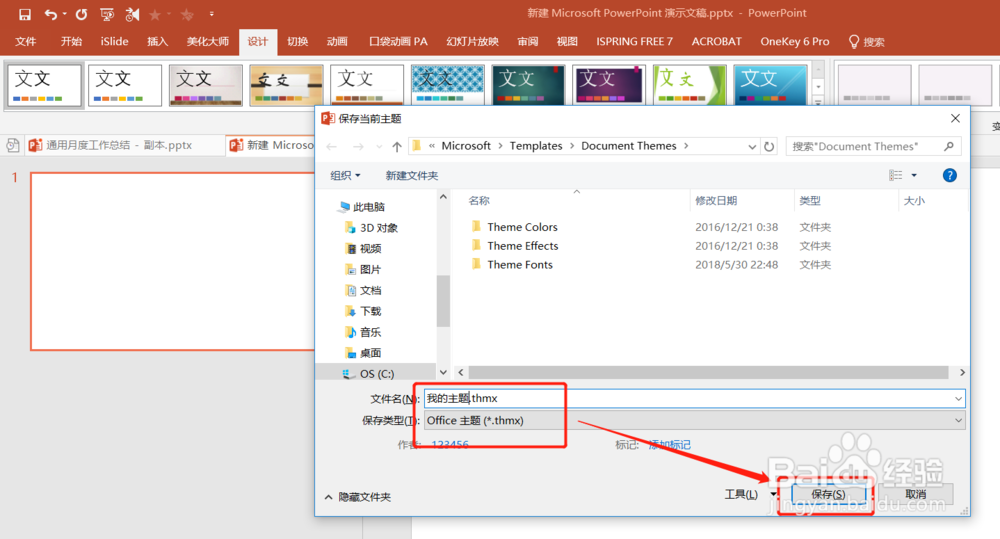Screen dimensions: 1000x539
Task: Open the 视图 ribbon tab
Action: point(567,41)
